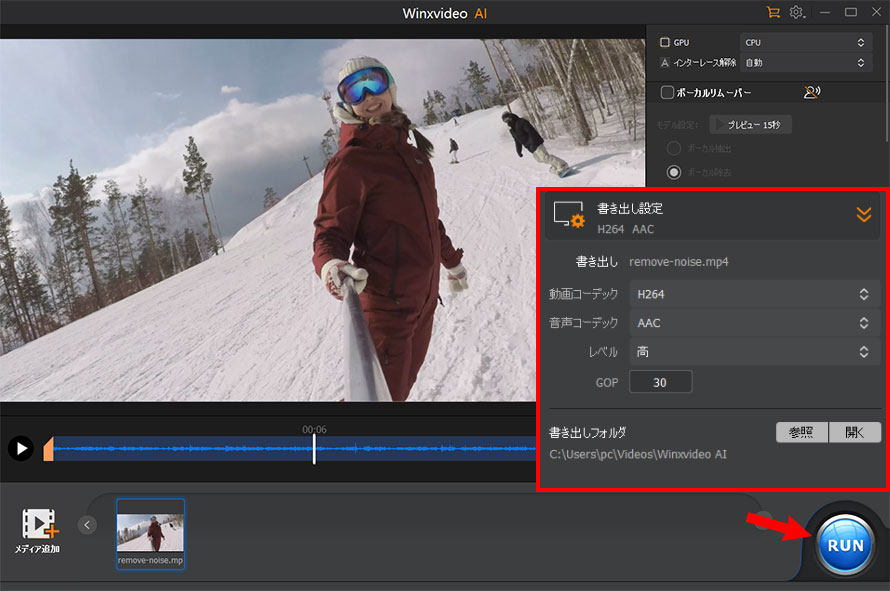Click the white playhead on waveform timeline
This screenshot has width=890, height=591.
(x=314, y=448)
